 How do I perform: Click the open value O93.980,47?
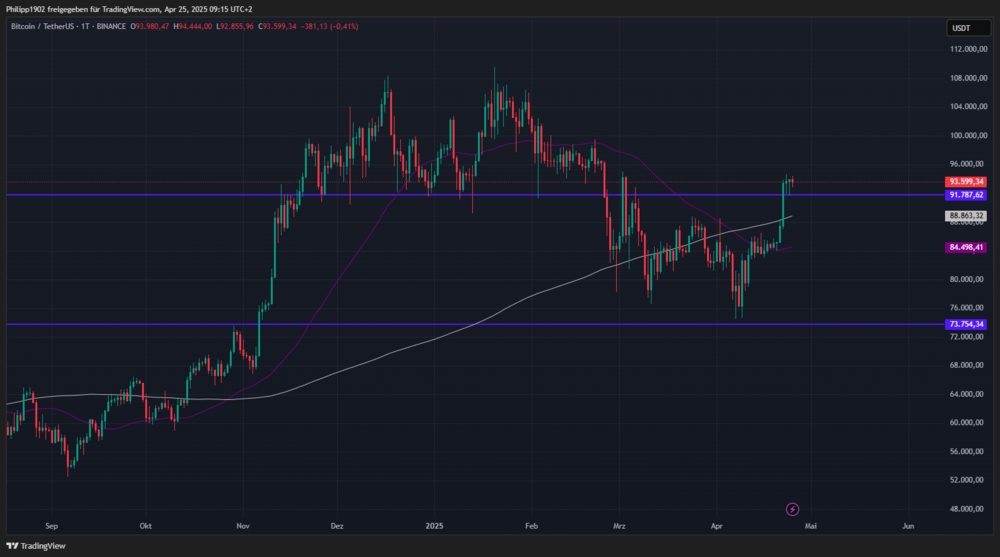150,27
